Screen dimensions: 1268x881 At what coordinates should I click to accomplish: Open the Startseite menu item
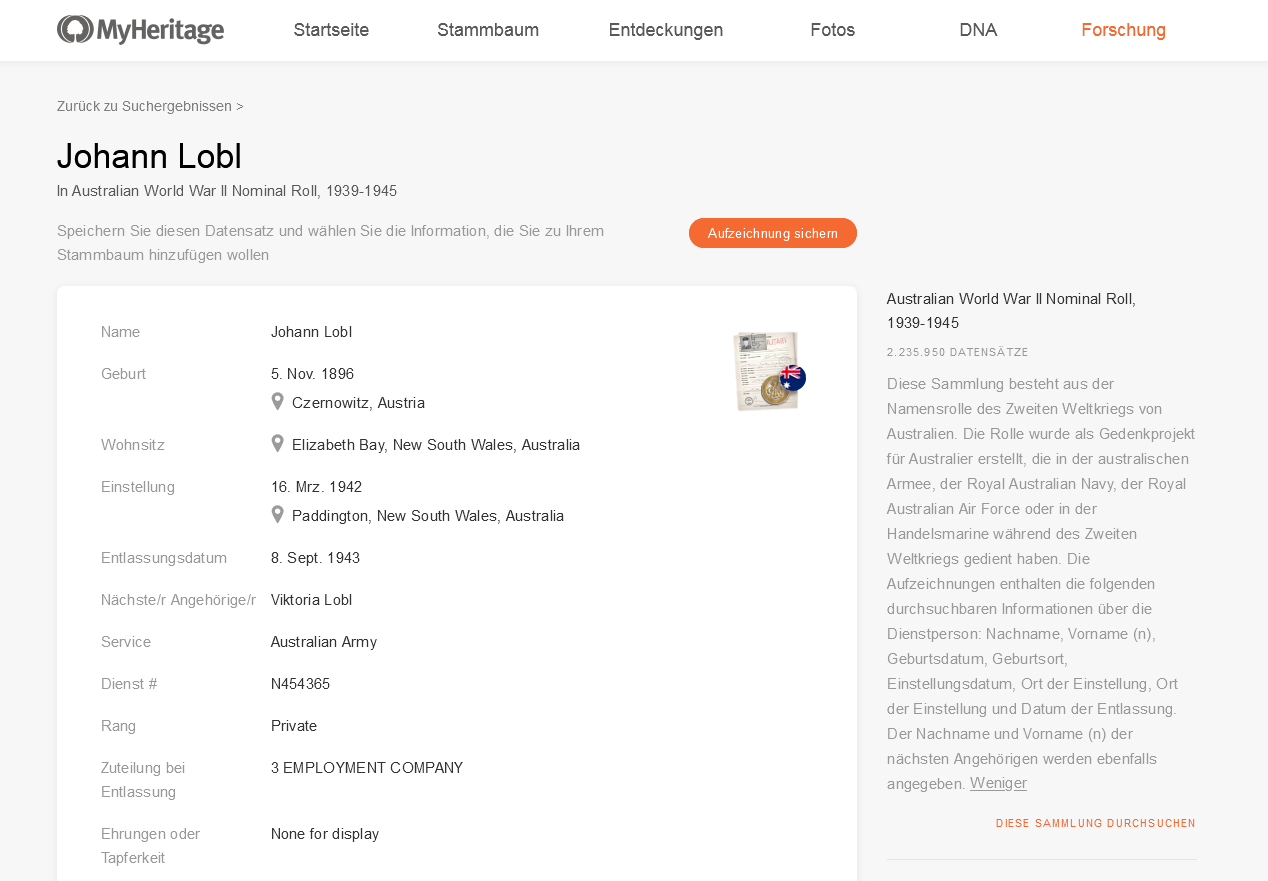(331, 30)
